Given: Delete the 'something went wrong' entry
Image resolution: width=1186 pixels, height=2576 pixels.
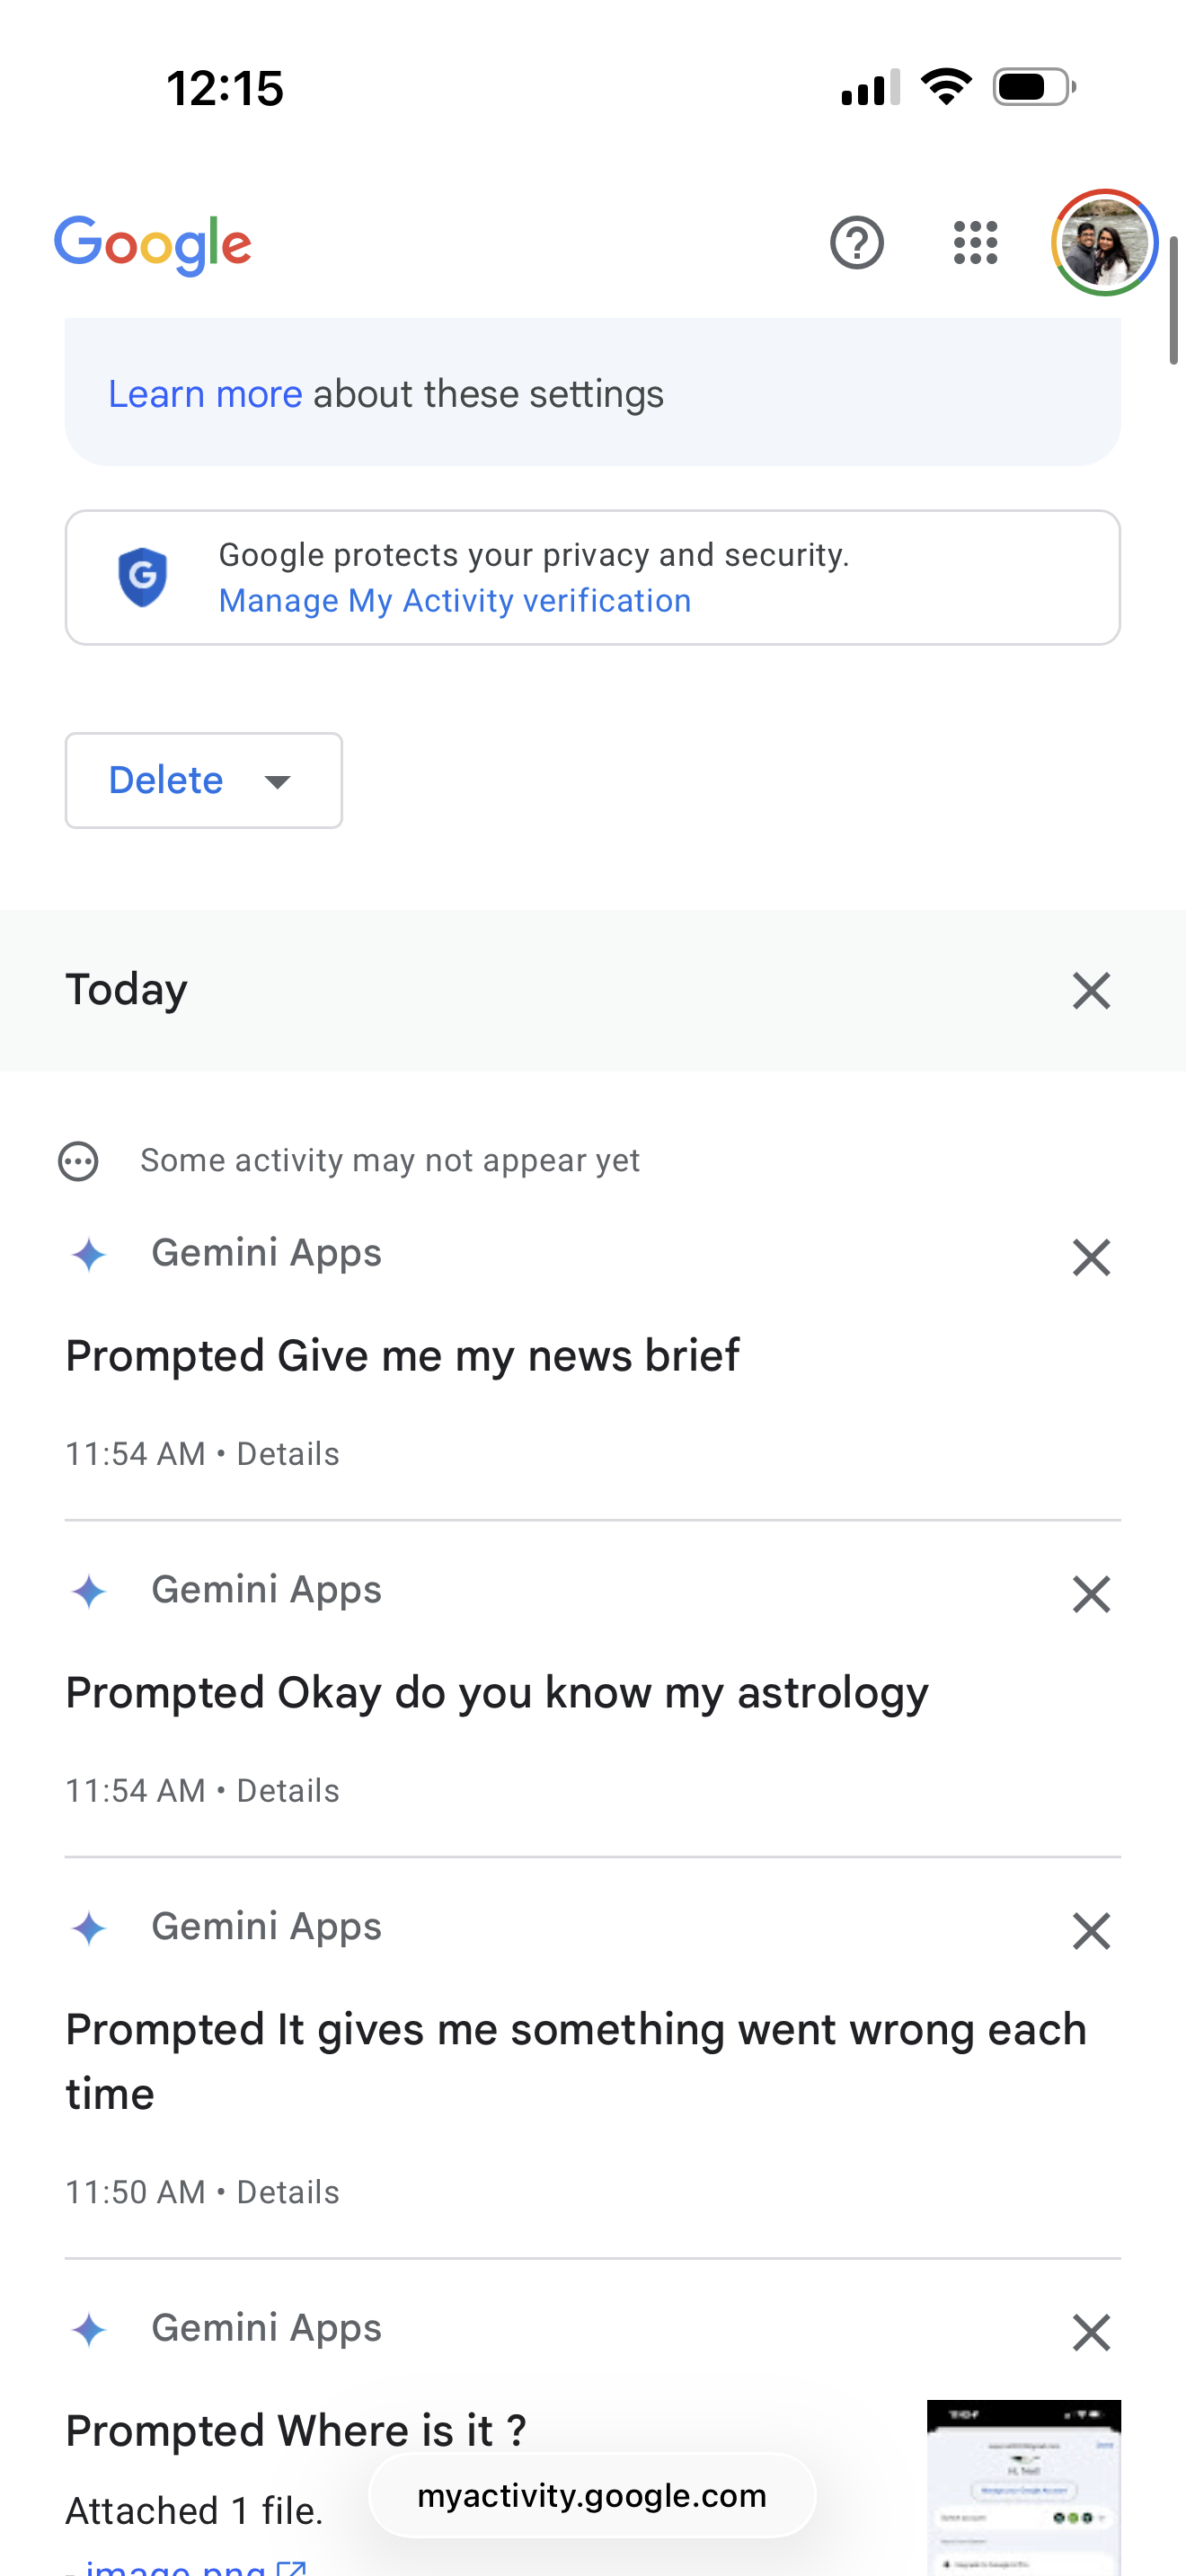Looking at the screenshot, I should [x=1091, y=1931].
